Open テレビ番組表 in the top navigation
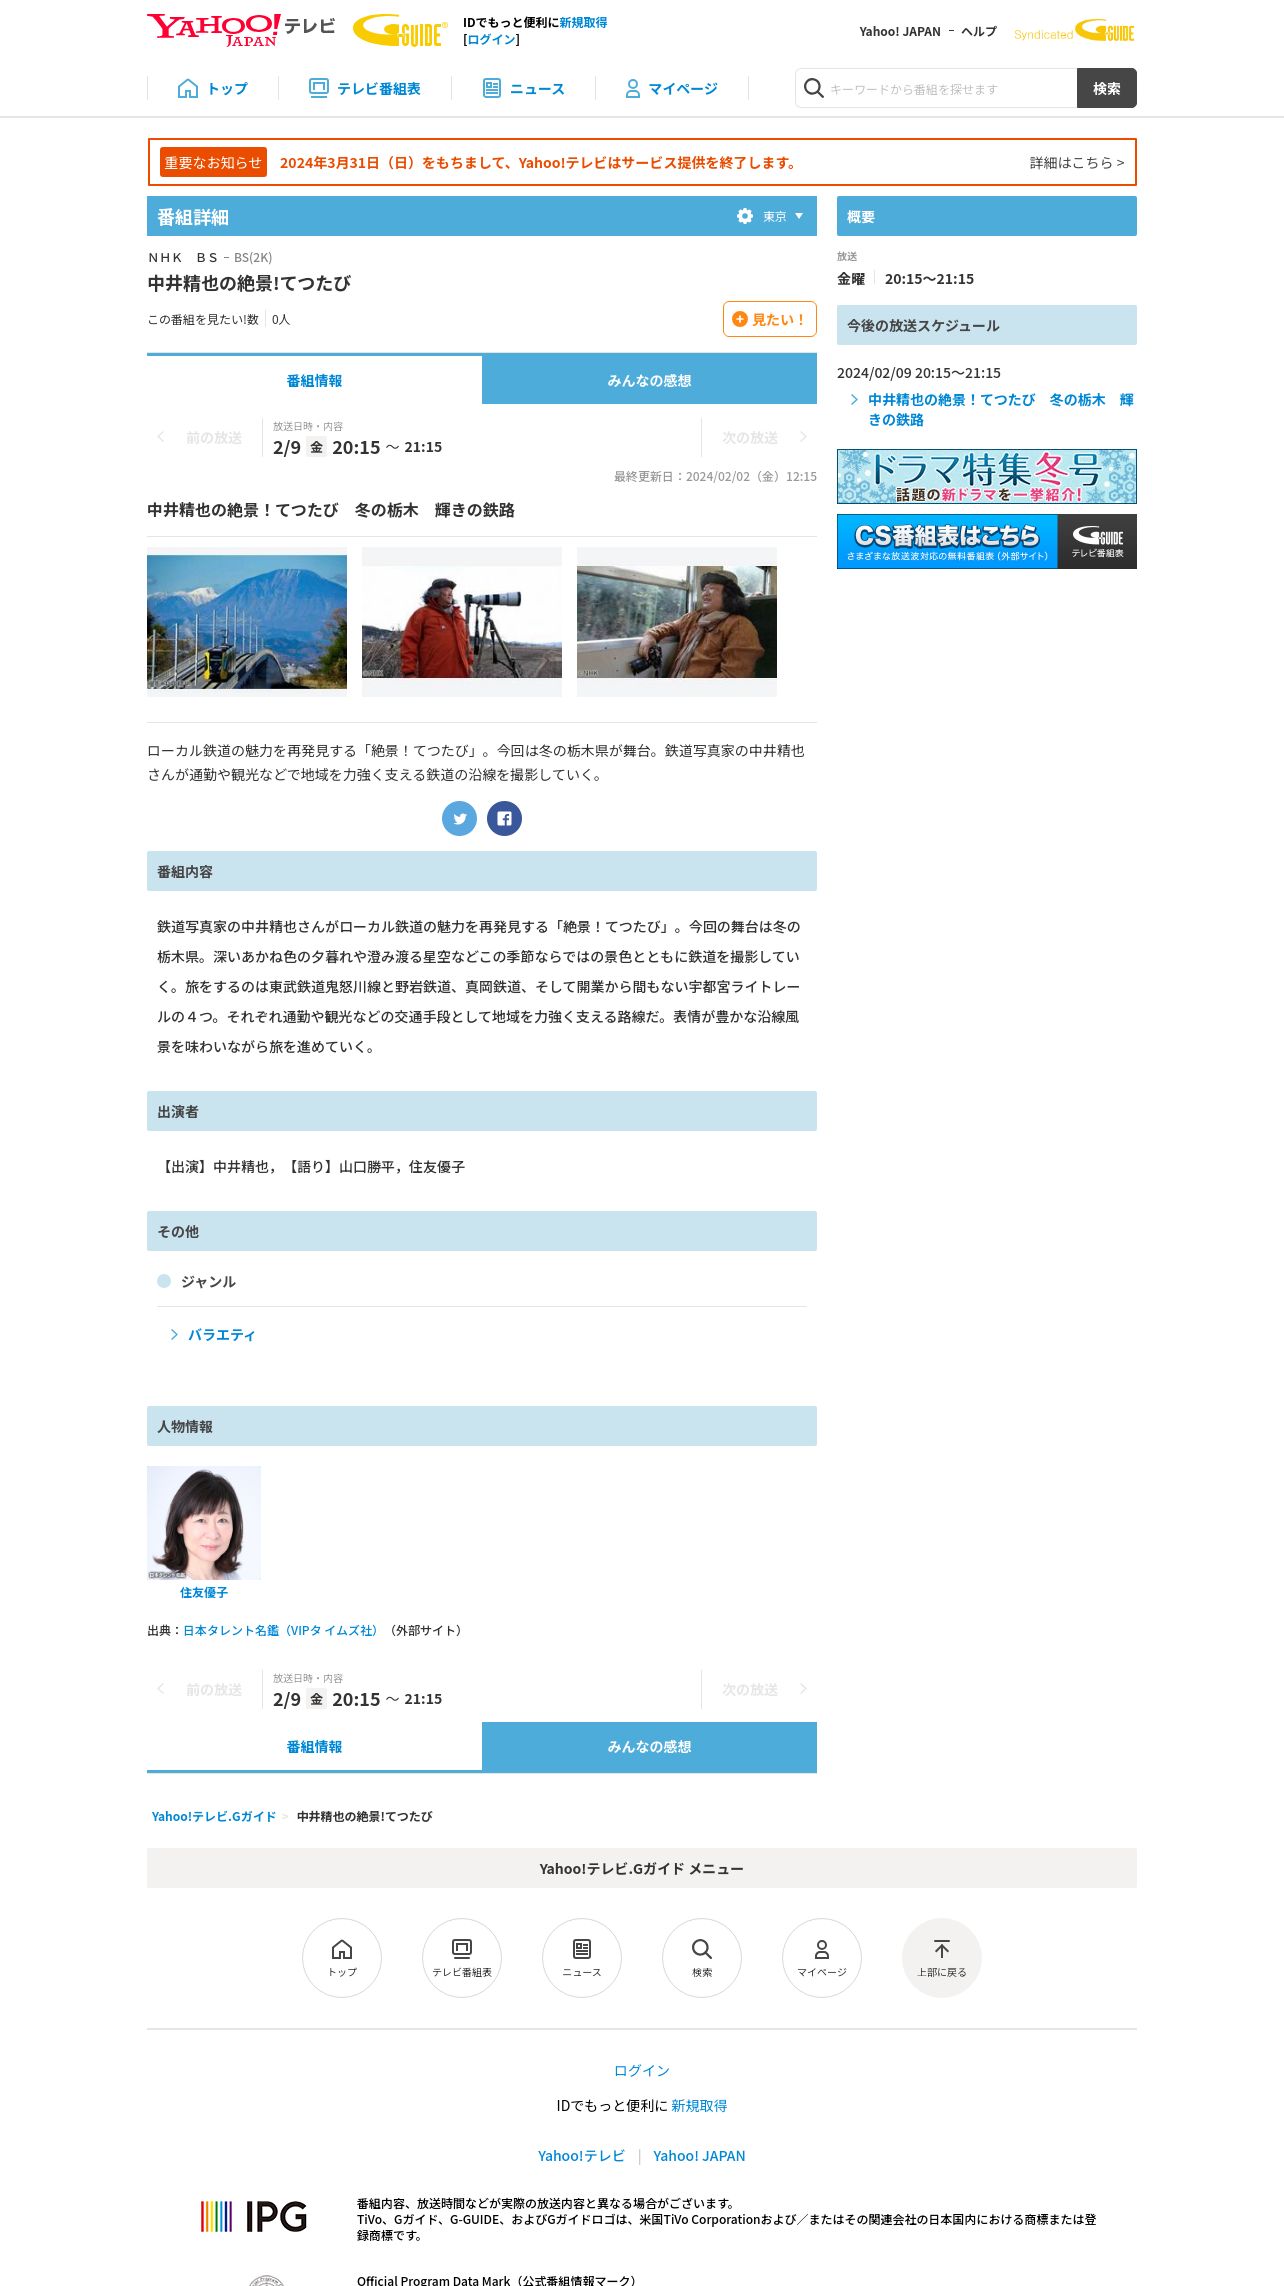1284x2286 pixels. (x=364, y=89)
